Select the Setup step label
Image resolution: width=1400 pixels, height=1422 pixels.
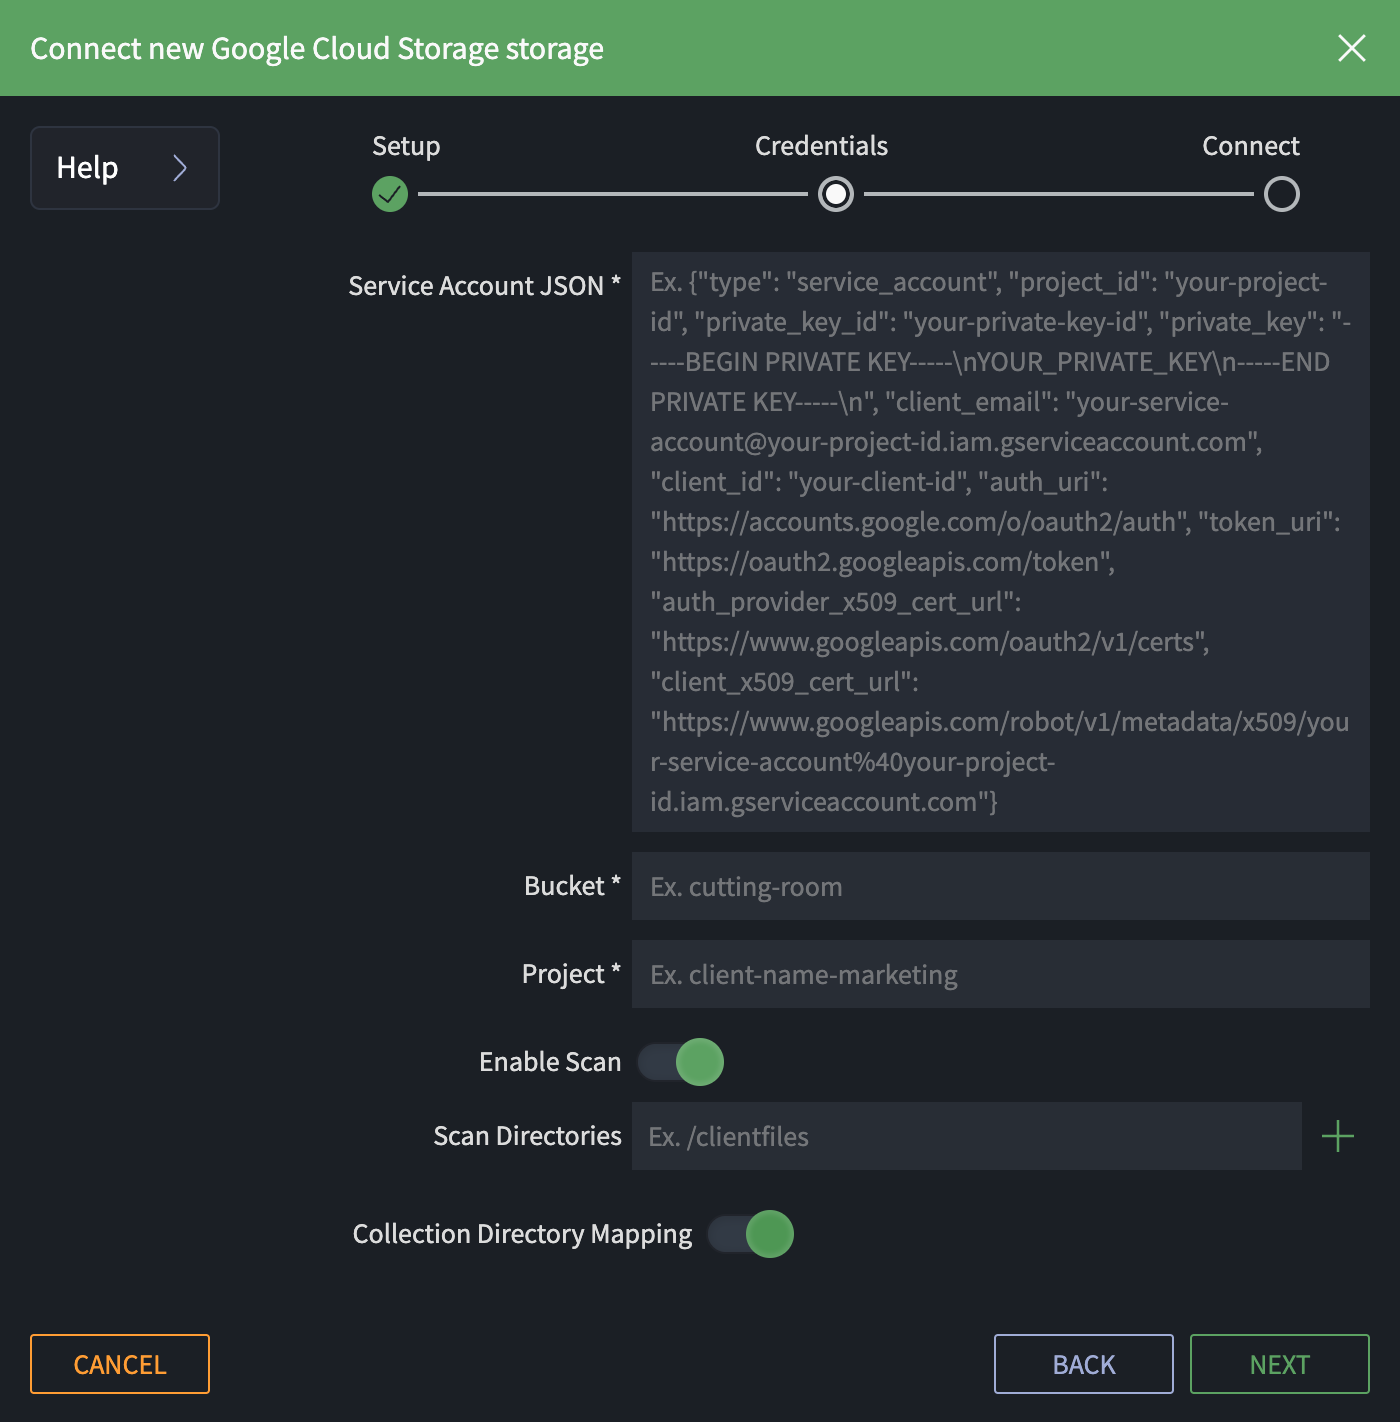[405, 146]
